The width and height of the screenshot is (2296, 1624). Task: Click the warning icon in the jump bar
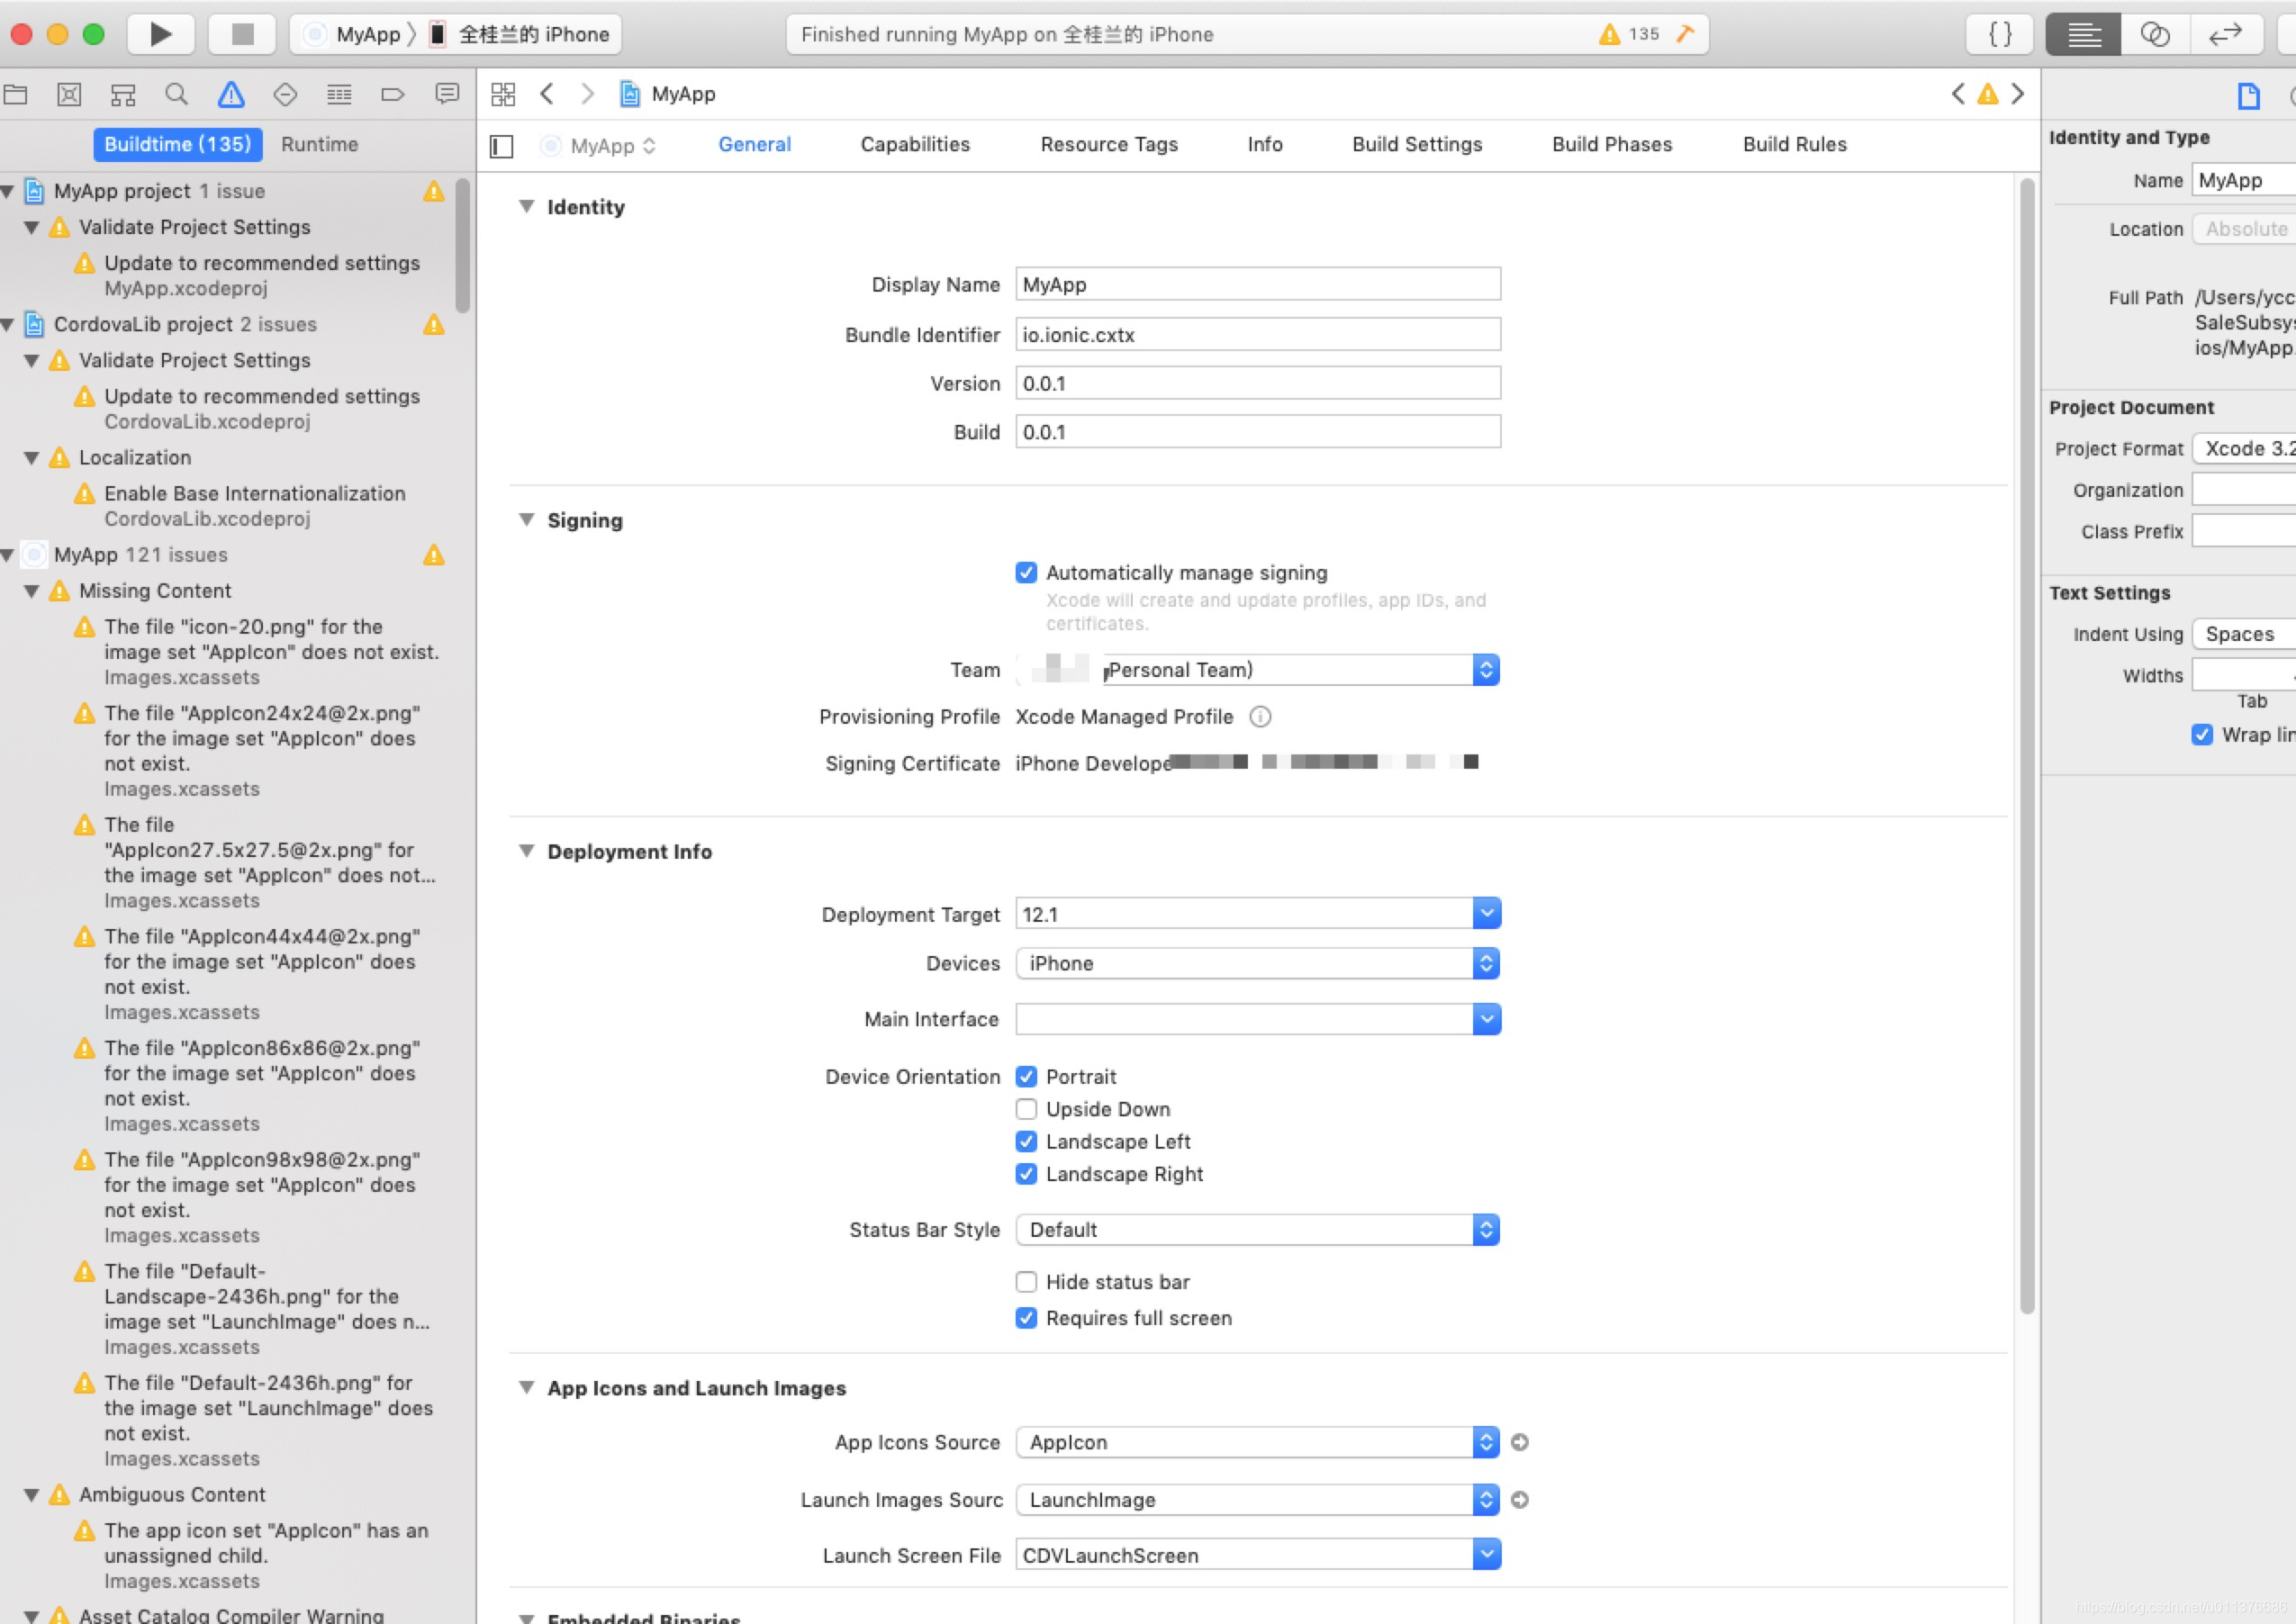point(1988,94)
